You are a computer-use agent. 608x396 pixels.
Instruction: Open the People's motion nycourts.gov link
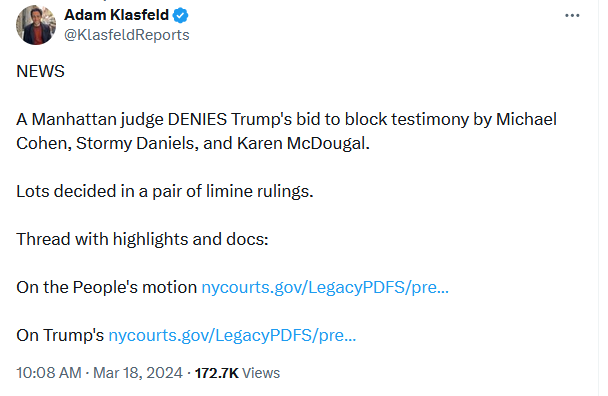(x=325, y=287)
